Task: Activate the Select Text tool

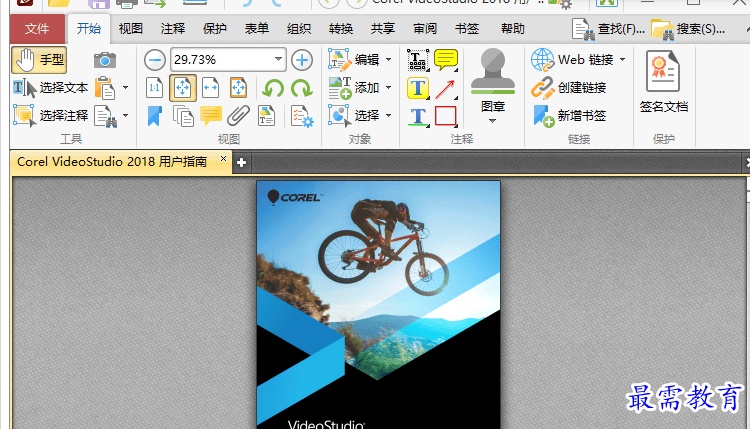Action: pyautogui.click(x=50, y=88)
